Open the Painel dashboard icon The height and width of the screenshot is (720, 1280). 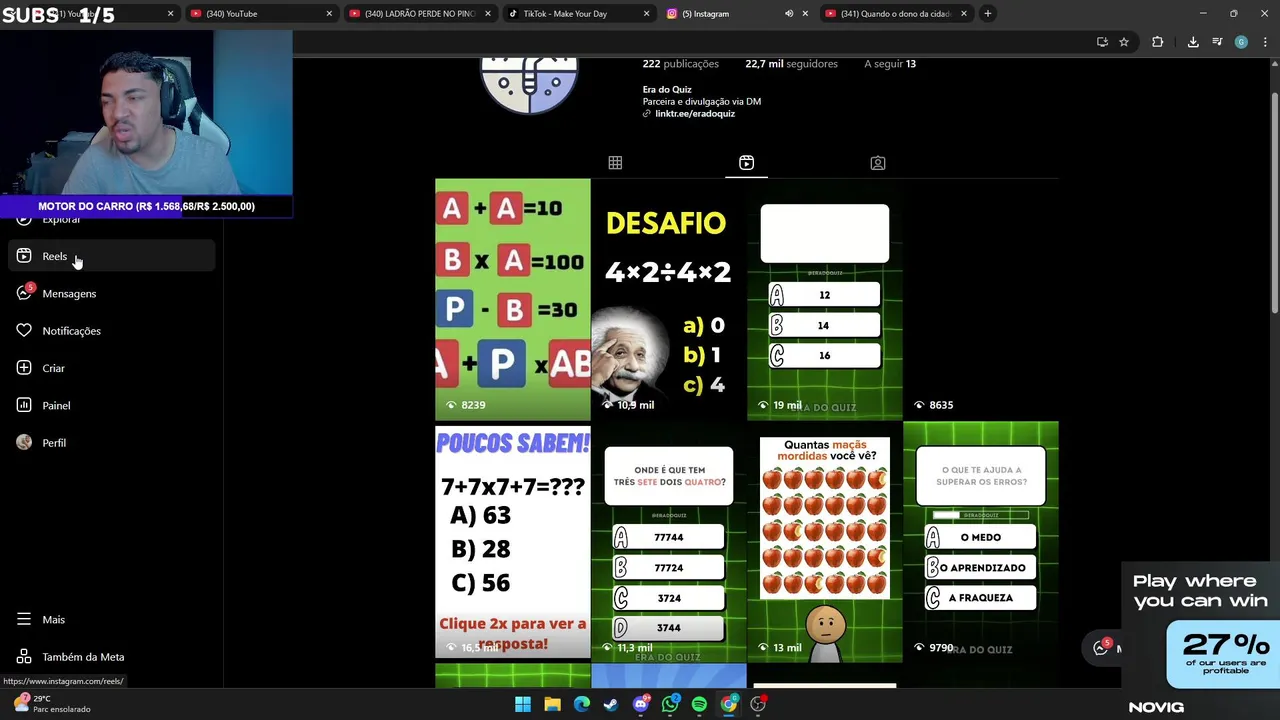[x=24, y=405]
